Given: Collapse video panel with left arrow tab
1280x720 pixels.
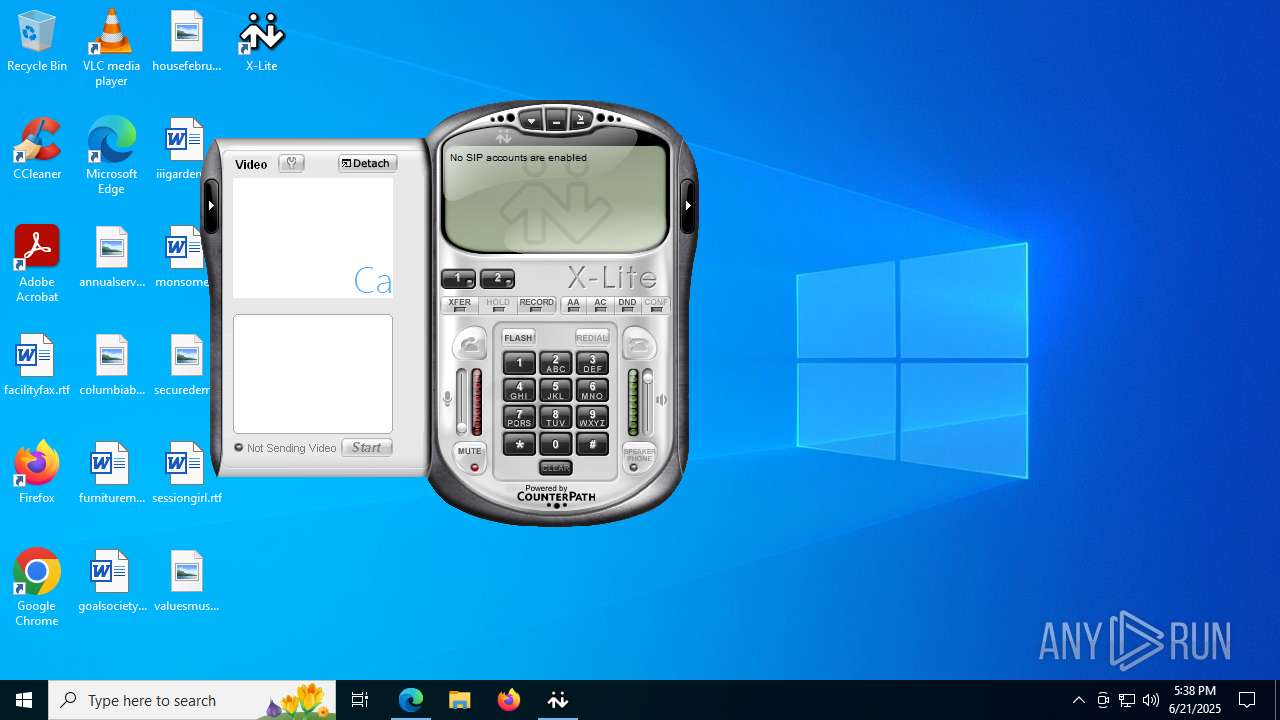Looking at the screenshot, I should coord(211,205).
